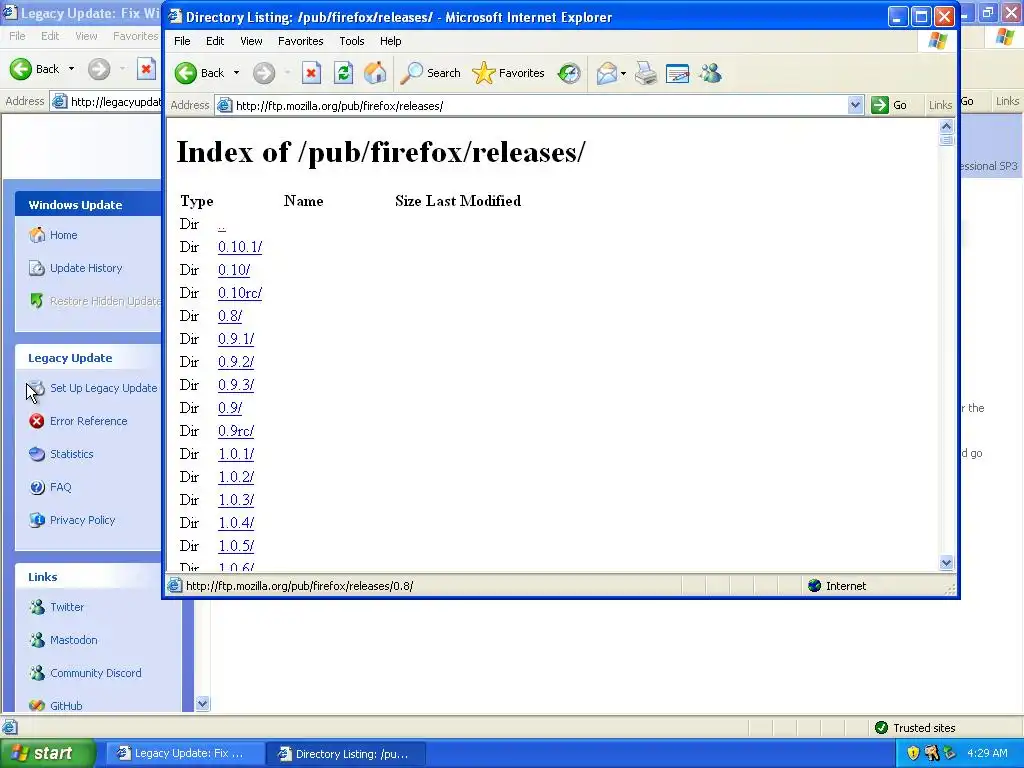Open the parent directory '..' link

click(x=222, y=225)
